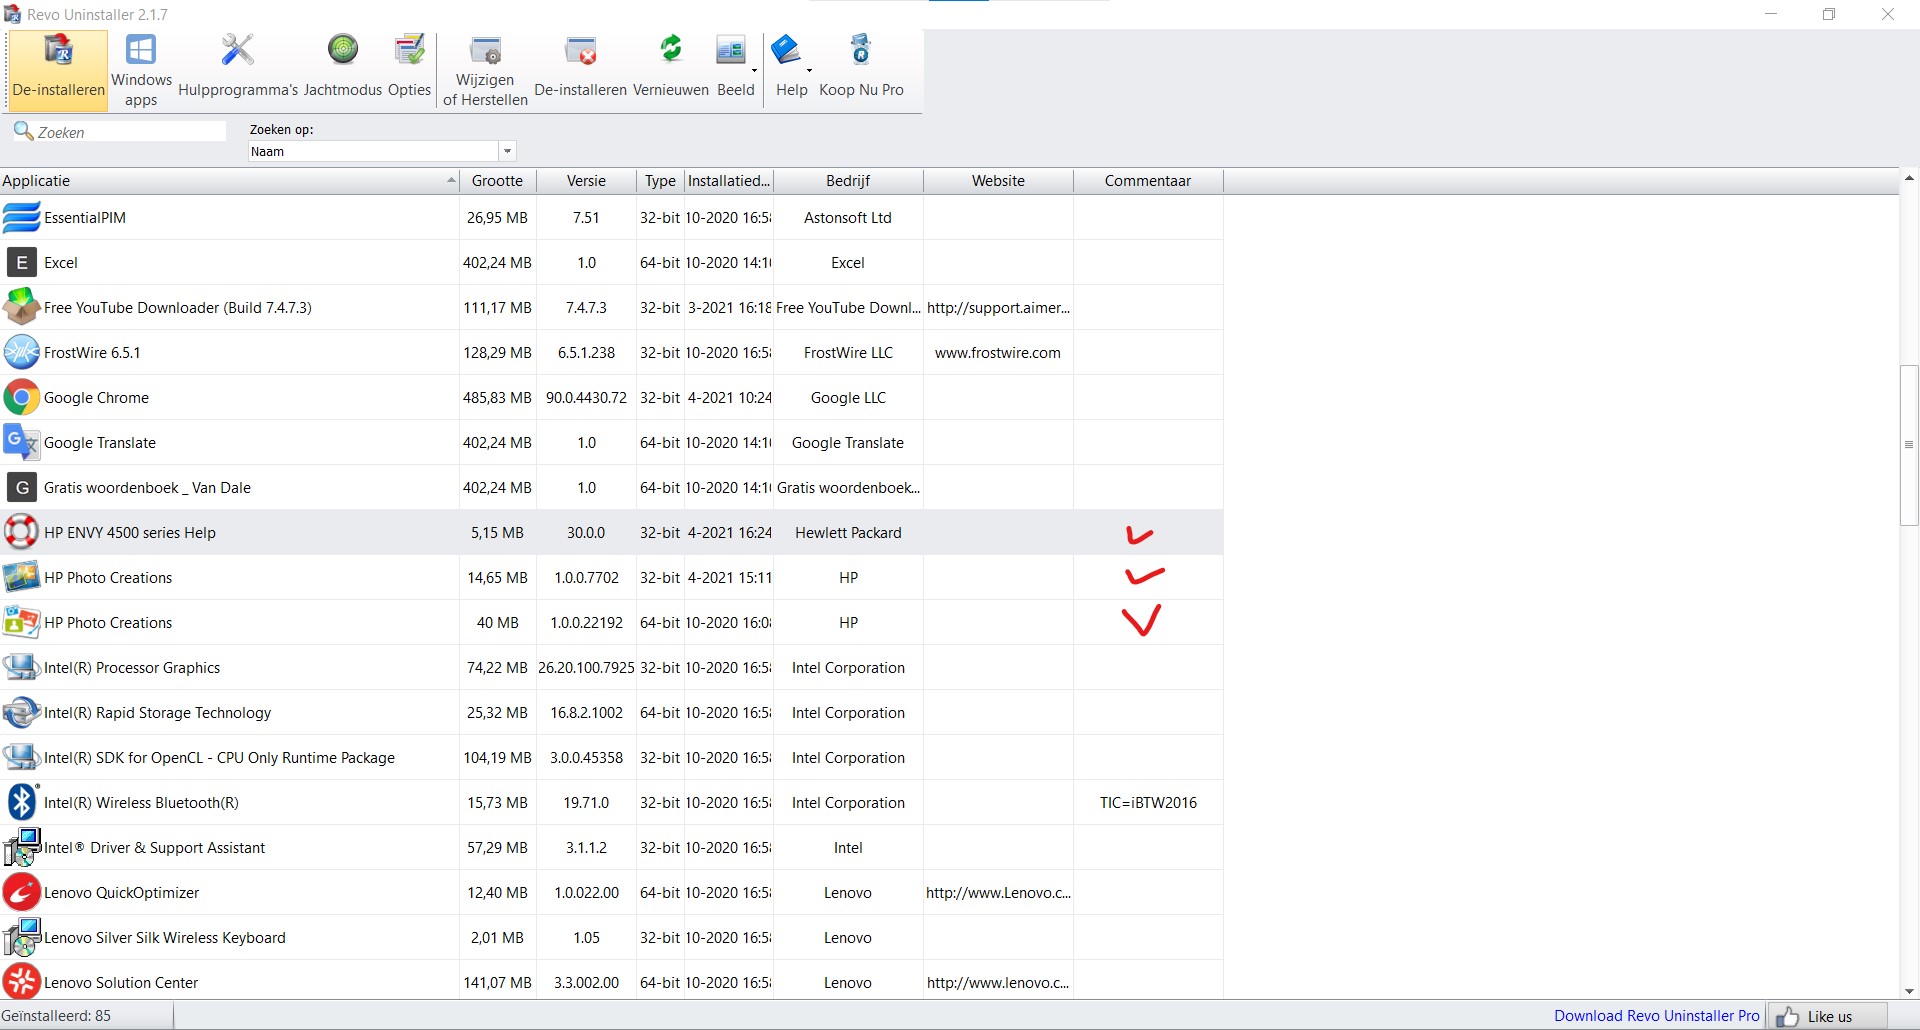The image size is (1920, 1030).
Task: Select the EssentialPIM icon
Action: click(21, 217)
